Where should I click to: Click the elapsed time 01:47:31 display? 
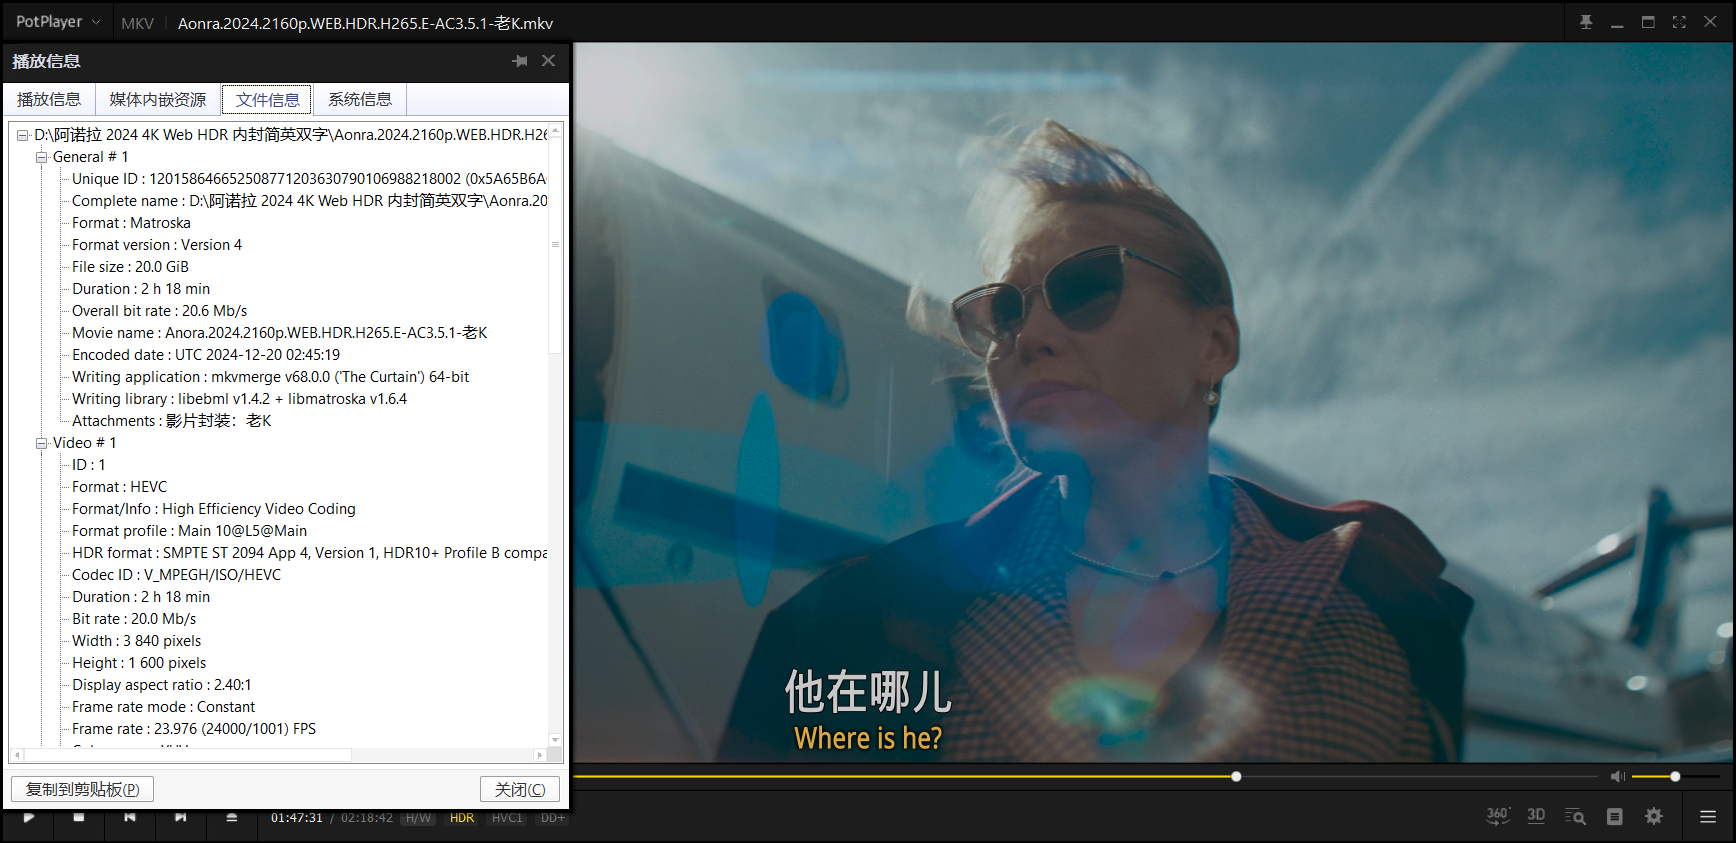click(297, 818)
